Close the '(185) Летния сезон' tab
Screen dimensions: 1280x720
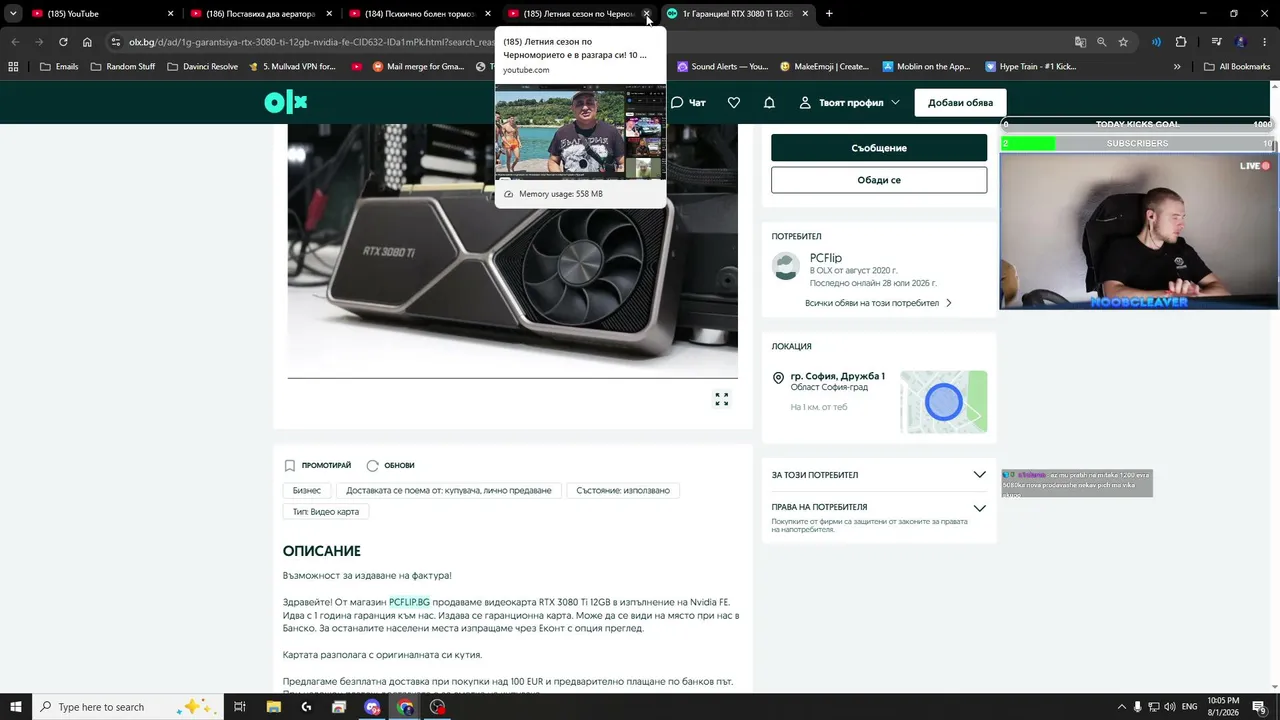pos(647,14)
